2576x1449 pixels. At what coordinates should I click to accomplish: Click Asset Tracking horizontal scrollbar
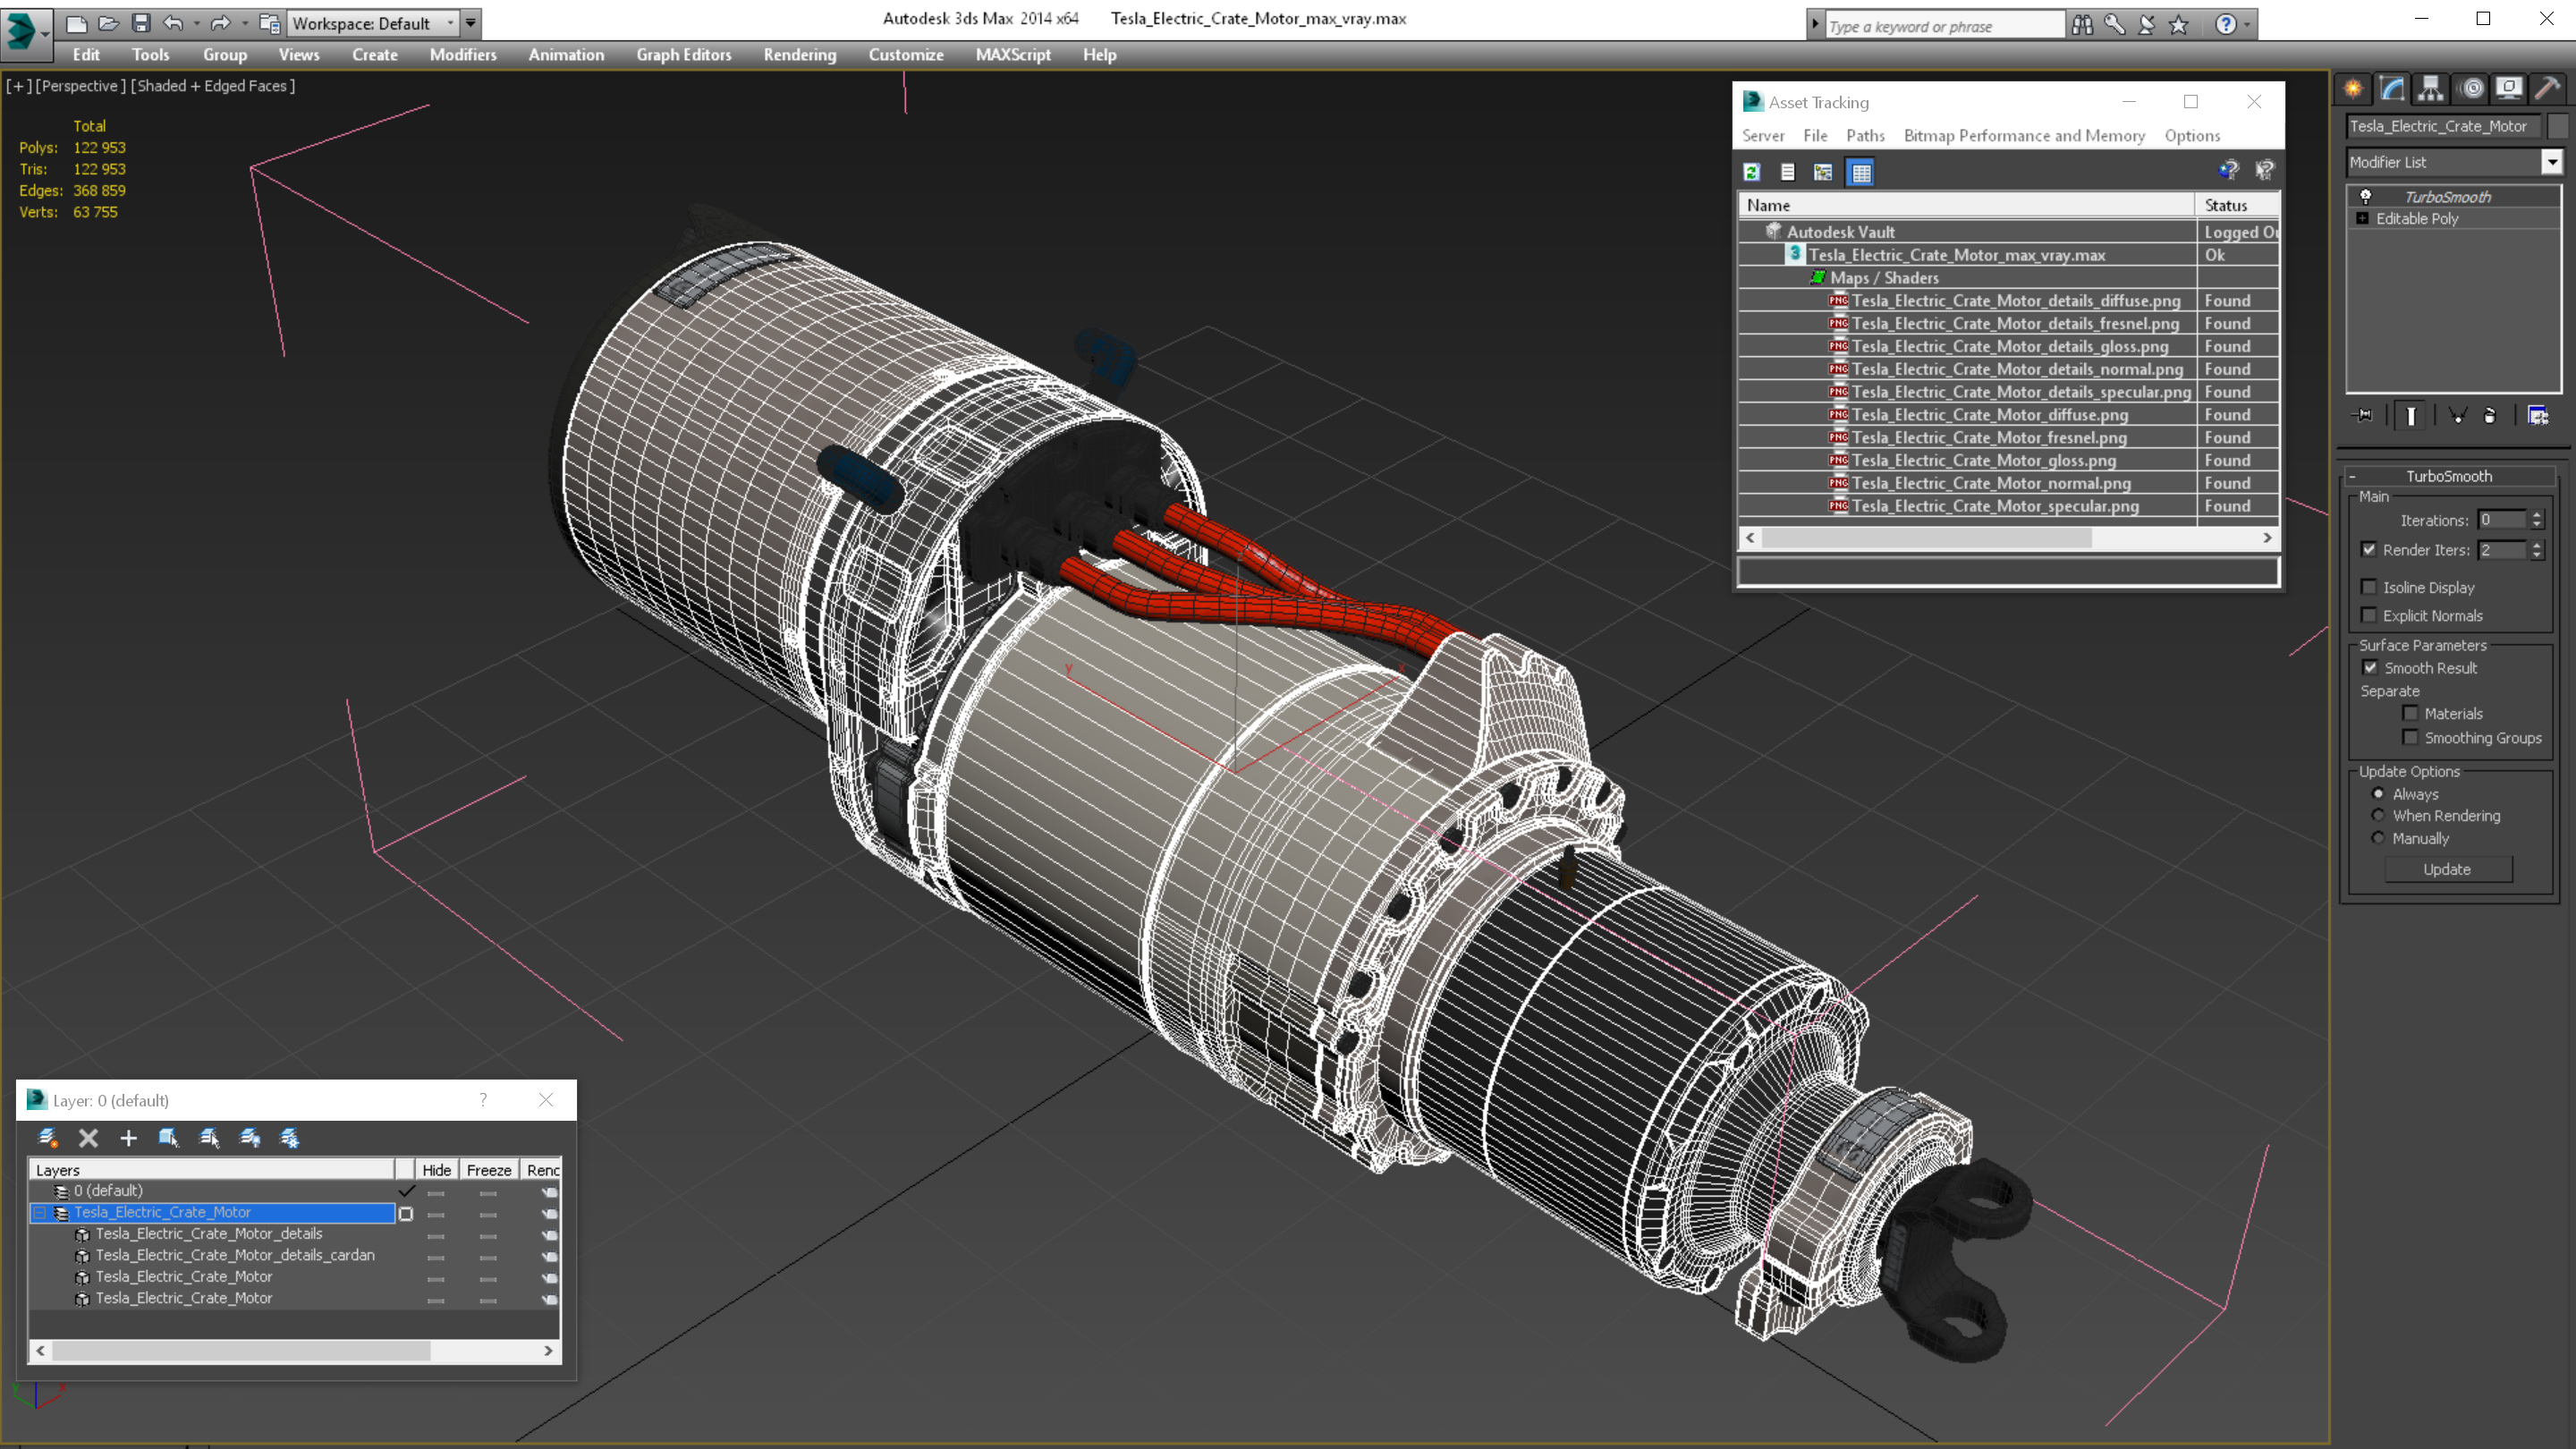coord(2008,538)
